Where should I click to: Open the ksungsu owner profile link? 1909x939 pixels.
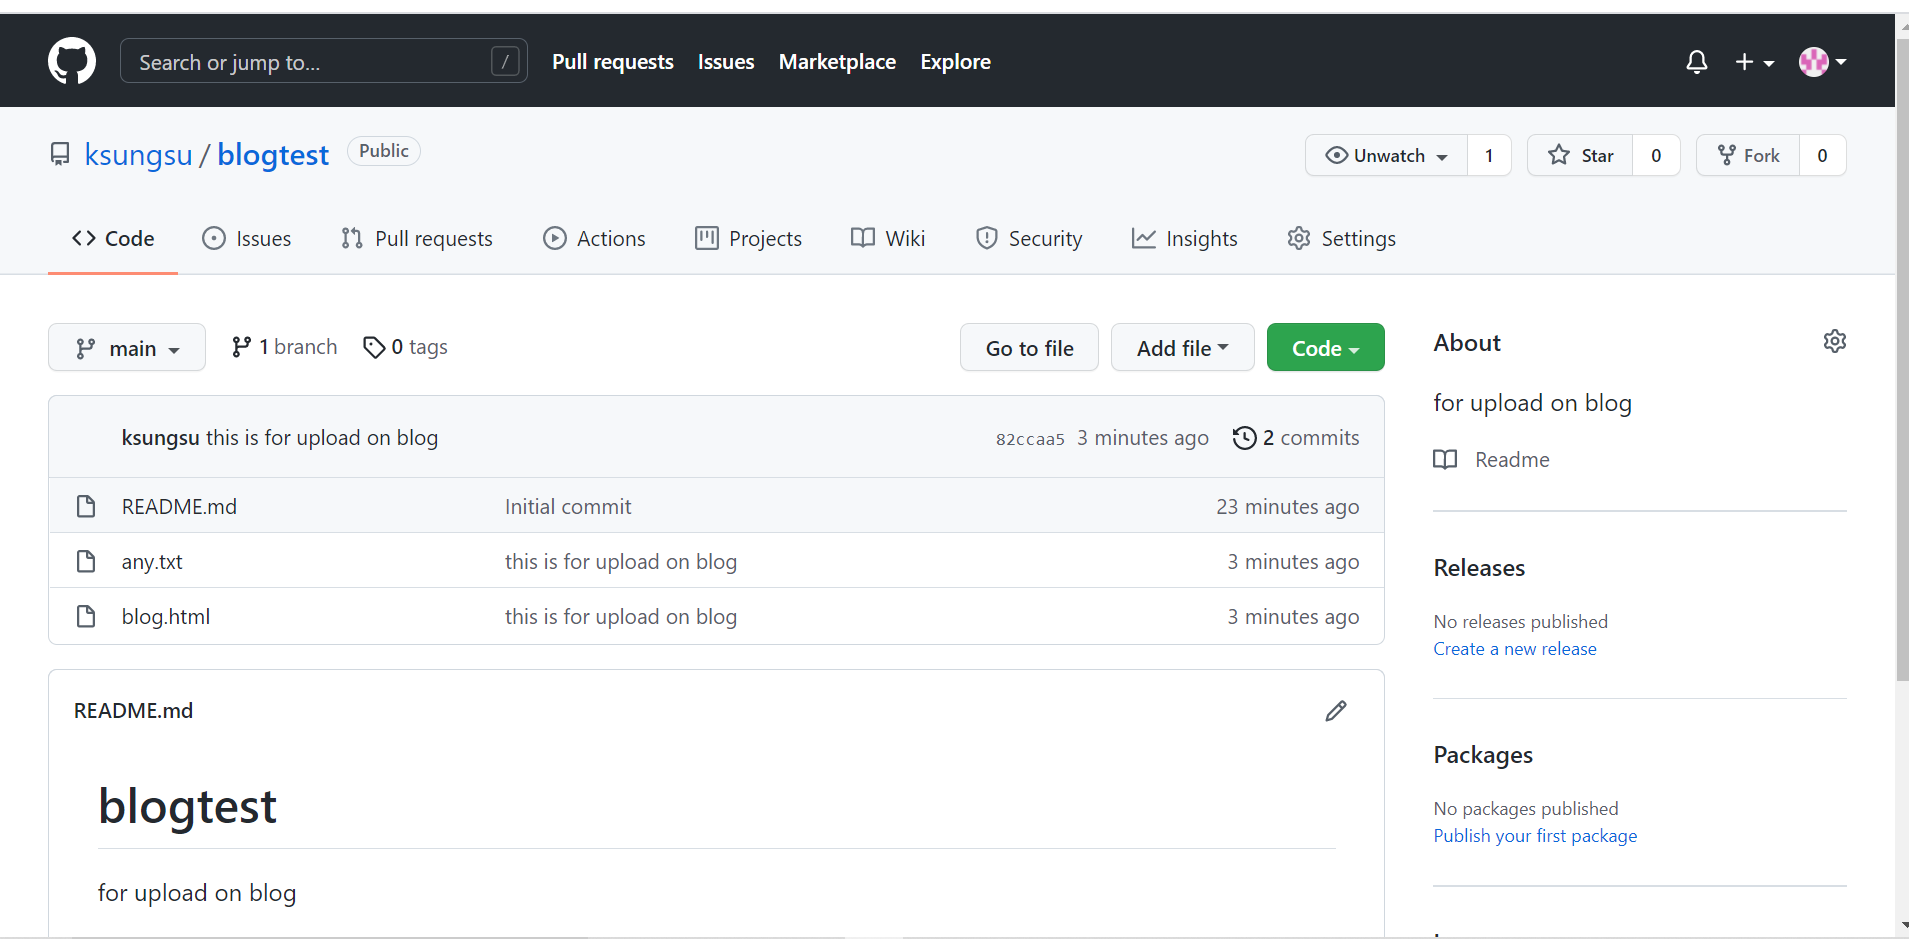click(138, 155)
